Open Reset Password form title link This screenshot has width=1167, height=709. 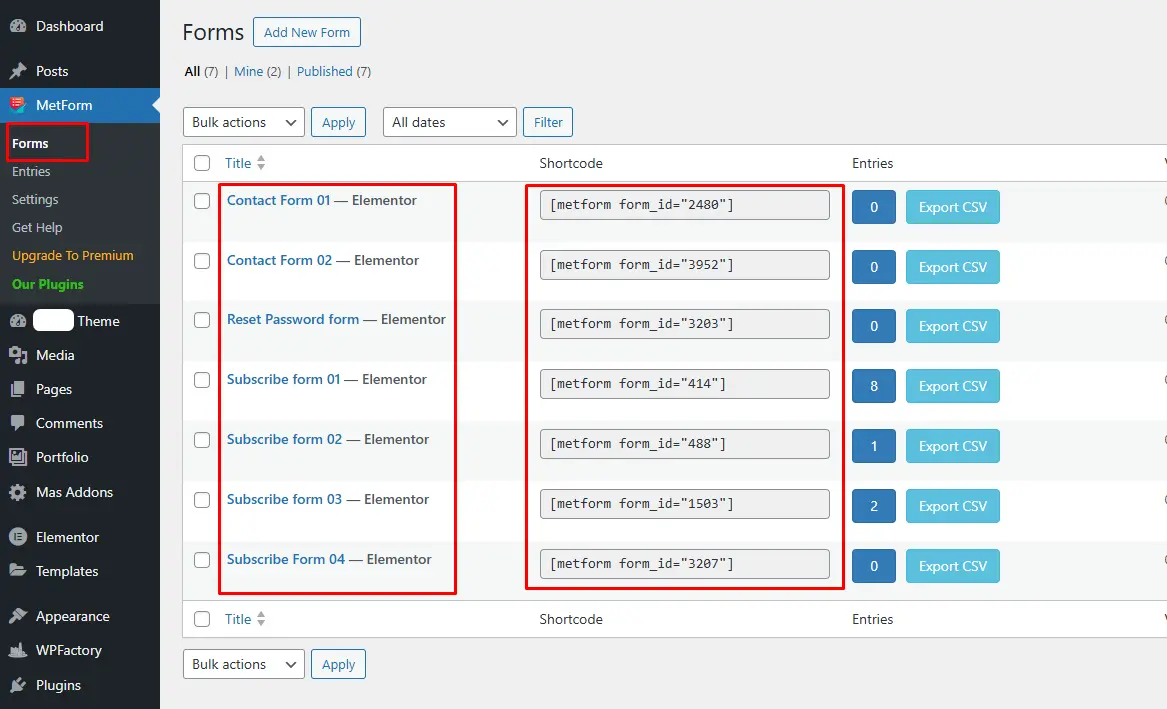tap(292, 319)
